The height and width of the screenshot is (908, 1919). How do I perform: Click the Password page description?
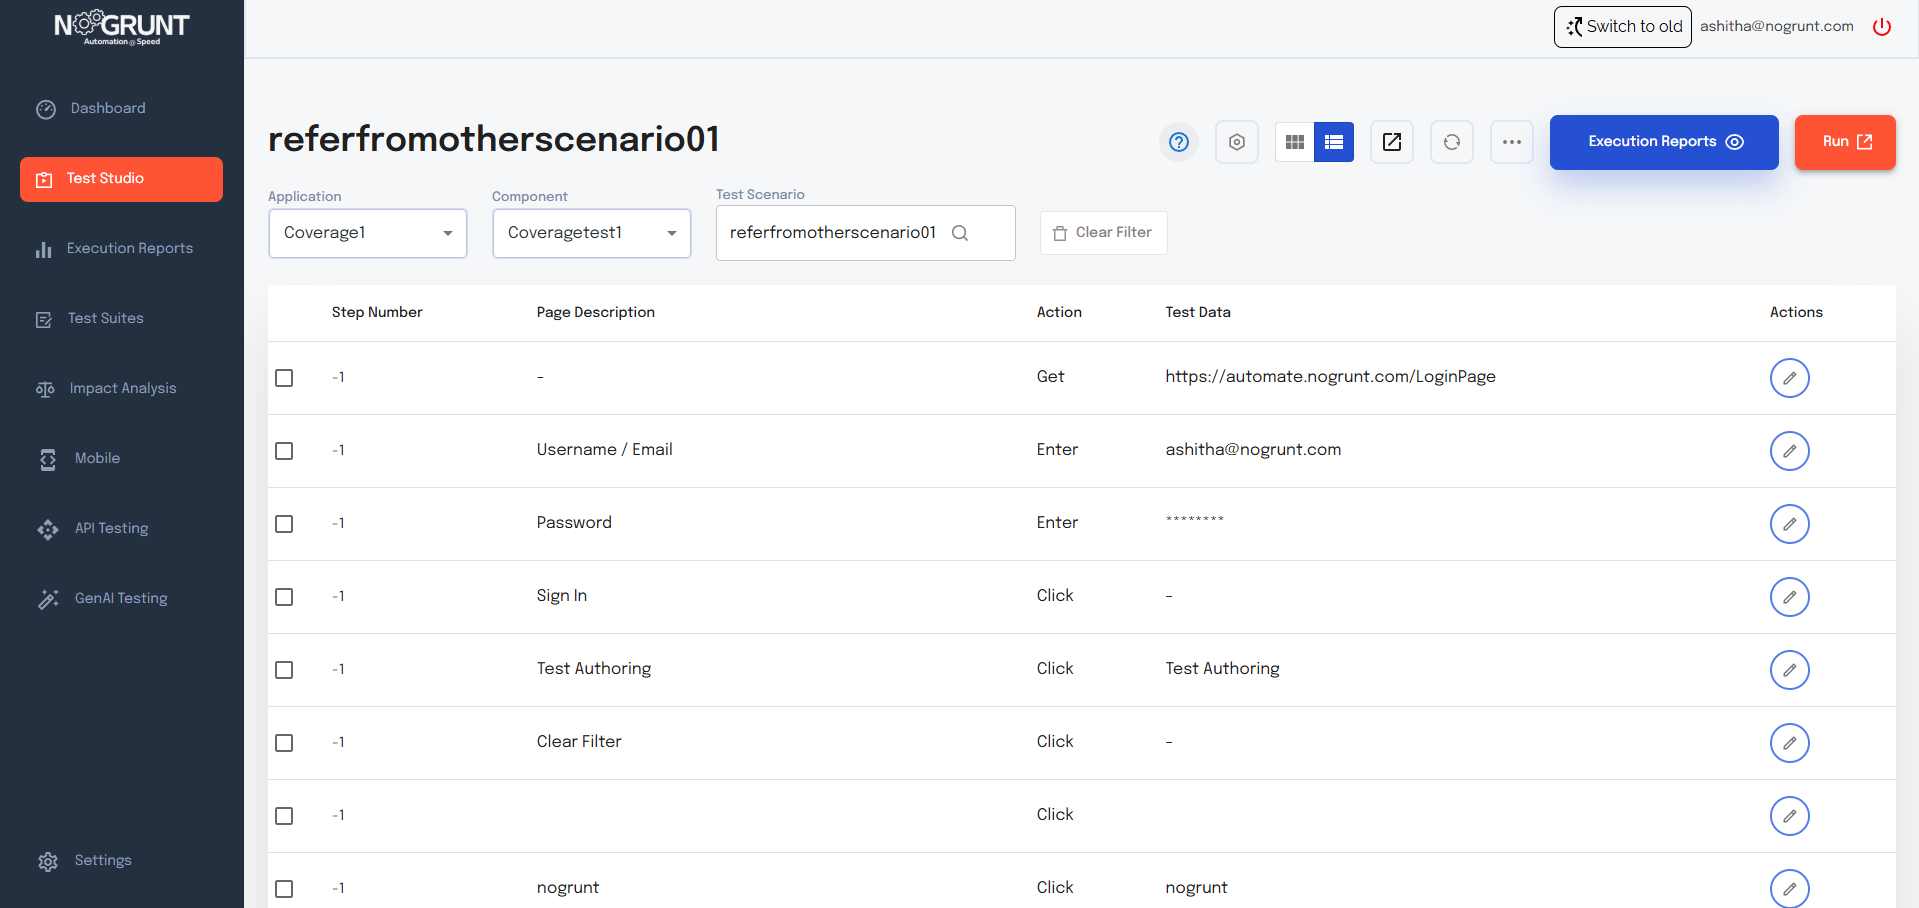pyautogui.click(x=574, y=523)
